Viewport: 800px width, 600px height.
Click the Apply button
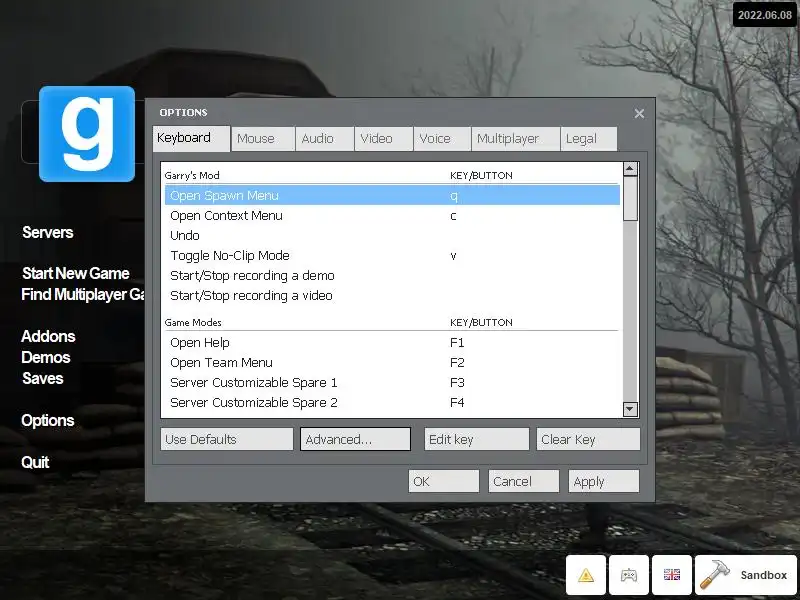click(x=604, y=481)
